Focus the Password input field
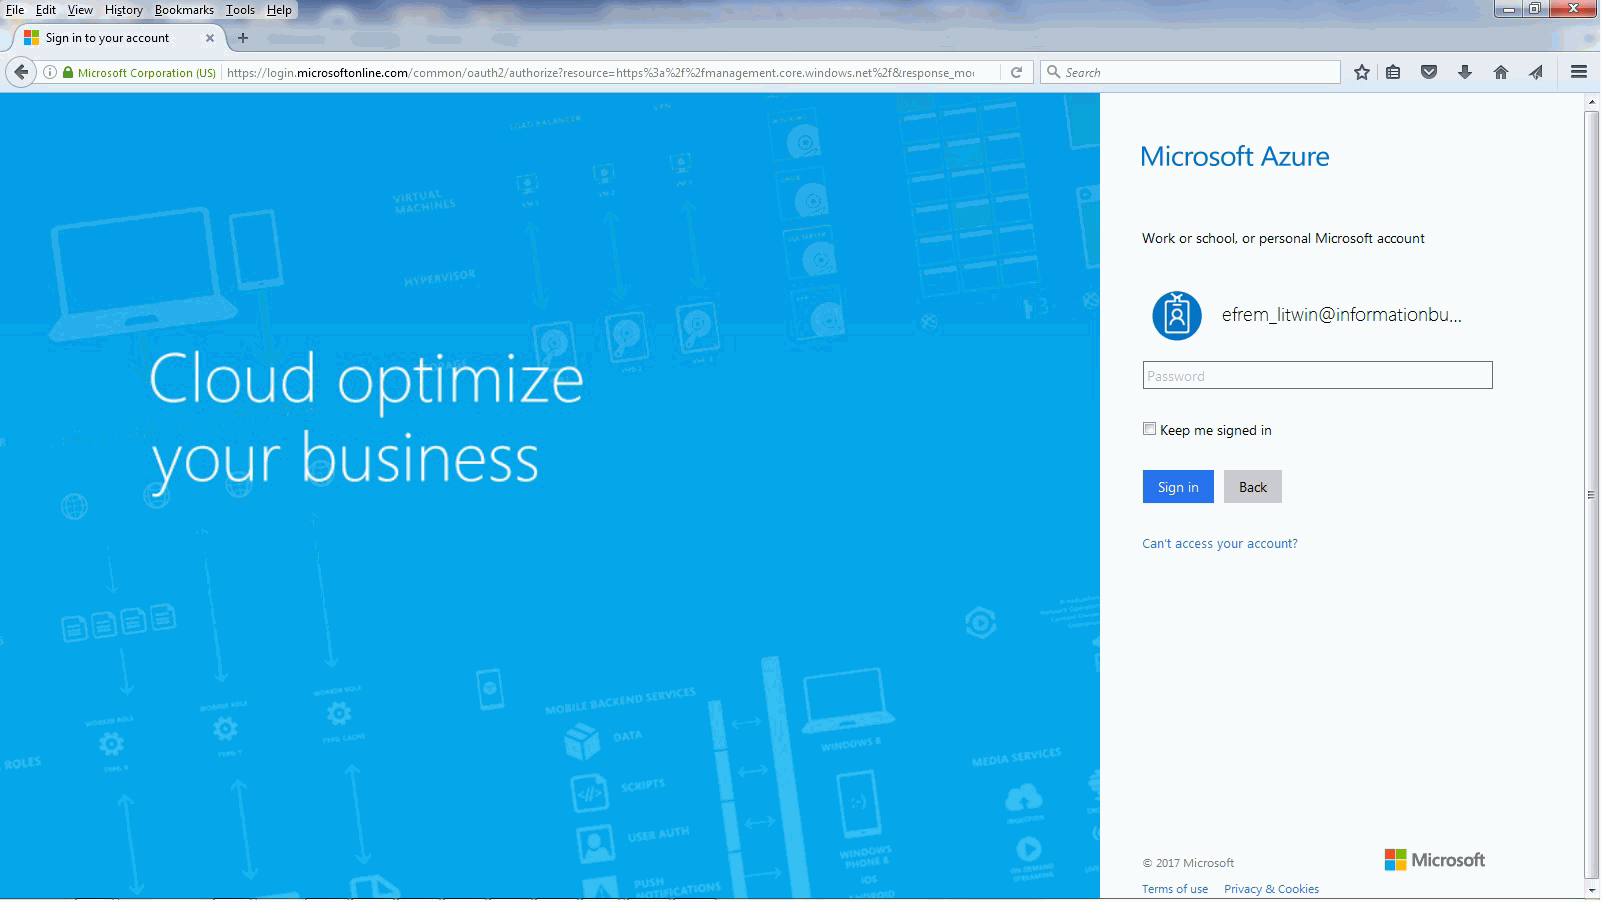 pyautogui.click(x=1317, y=375)
